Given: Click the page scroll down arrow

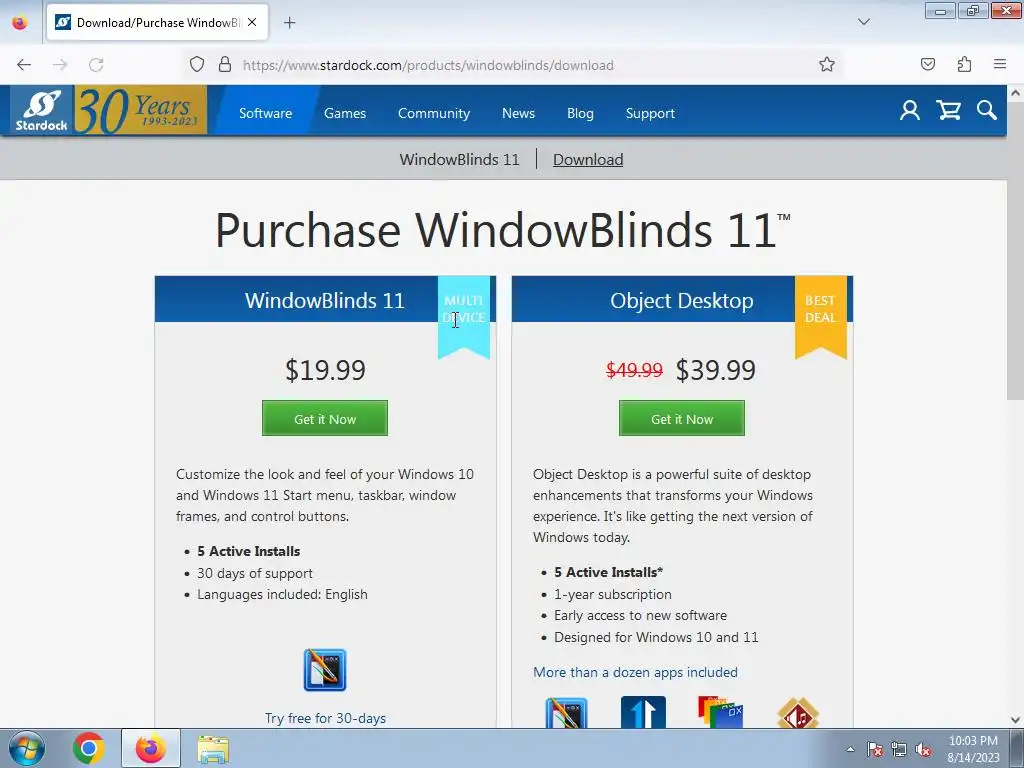Looking at the screenshot, I should [1015, 719].
